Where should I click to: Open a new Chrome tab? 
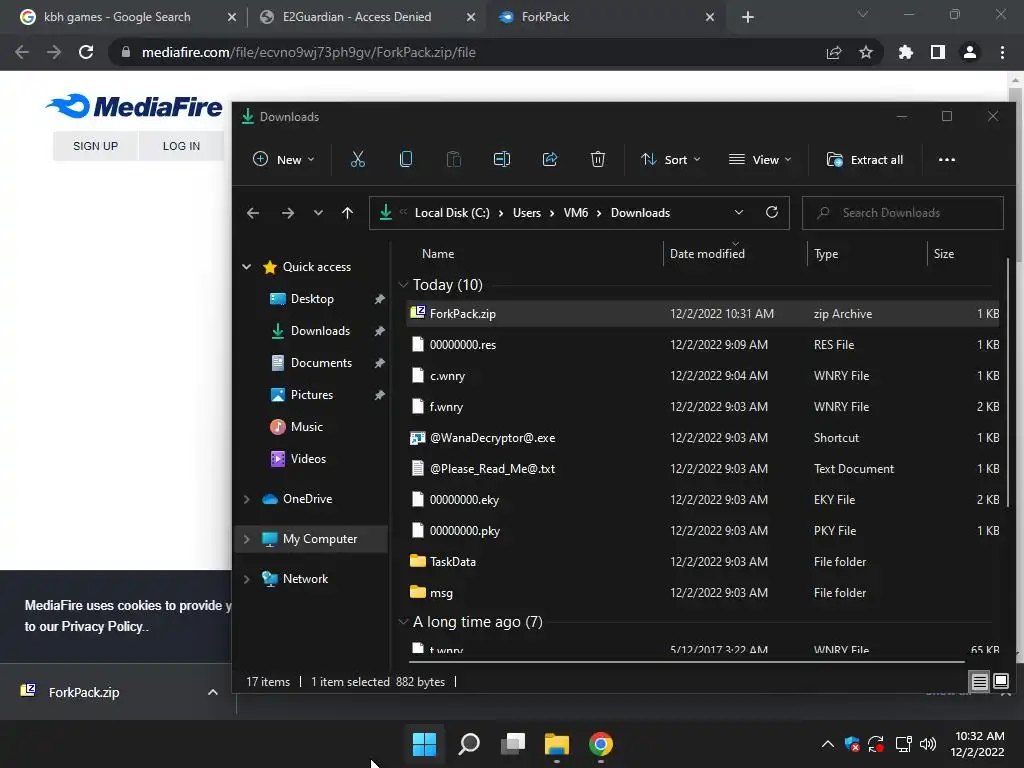coord(748,17)
